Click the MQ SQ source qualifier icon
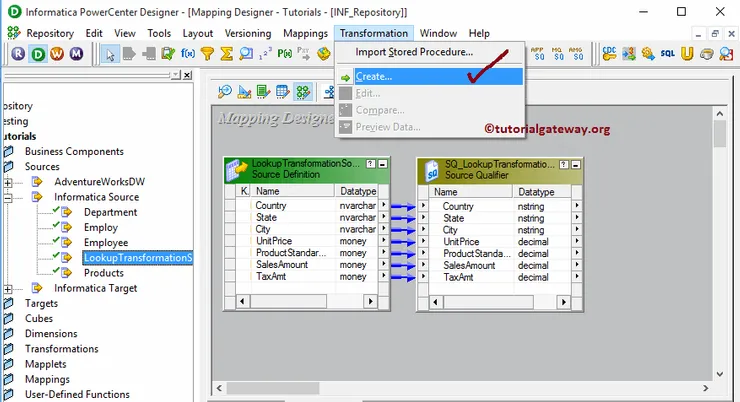Screen dimensions: 740x402 point(557,54)
